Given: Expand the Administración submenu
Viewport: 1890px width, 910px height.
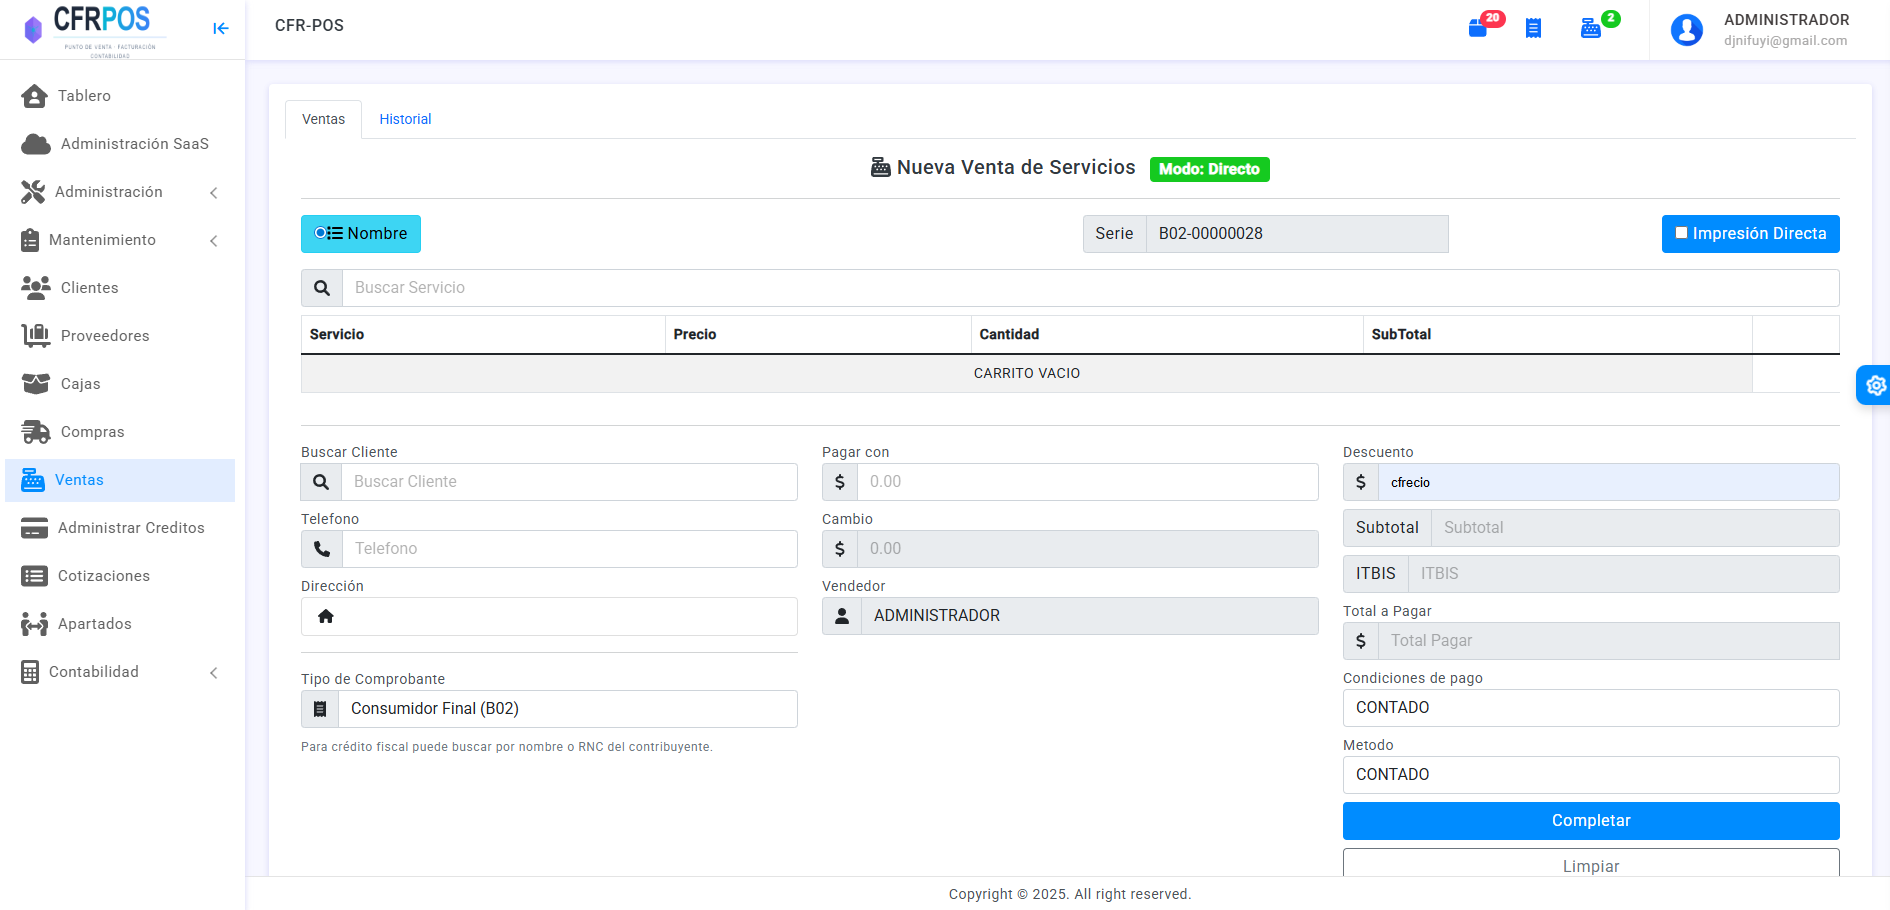Looking at the screenshot, I should pos(120,192).
